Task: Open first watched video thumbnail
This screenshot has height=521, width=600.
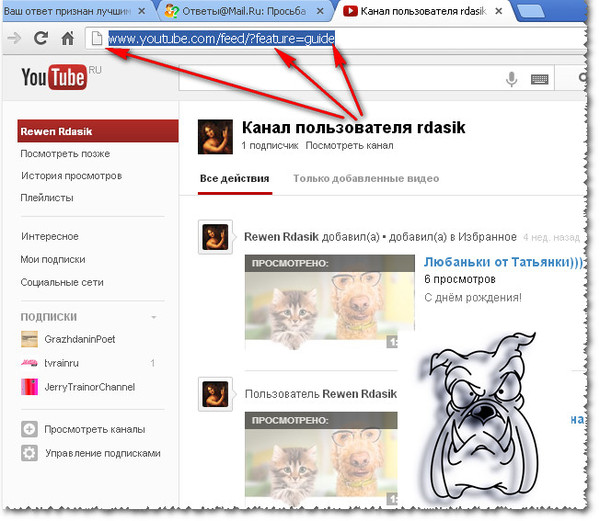Action: 329,301
